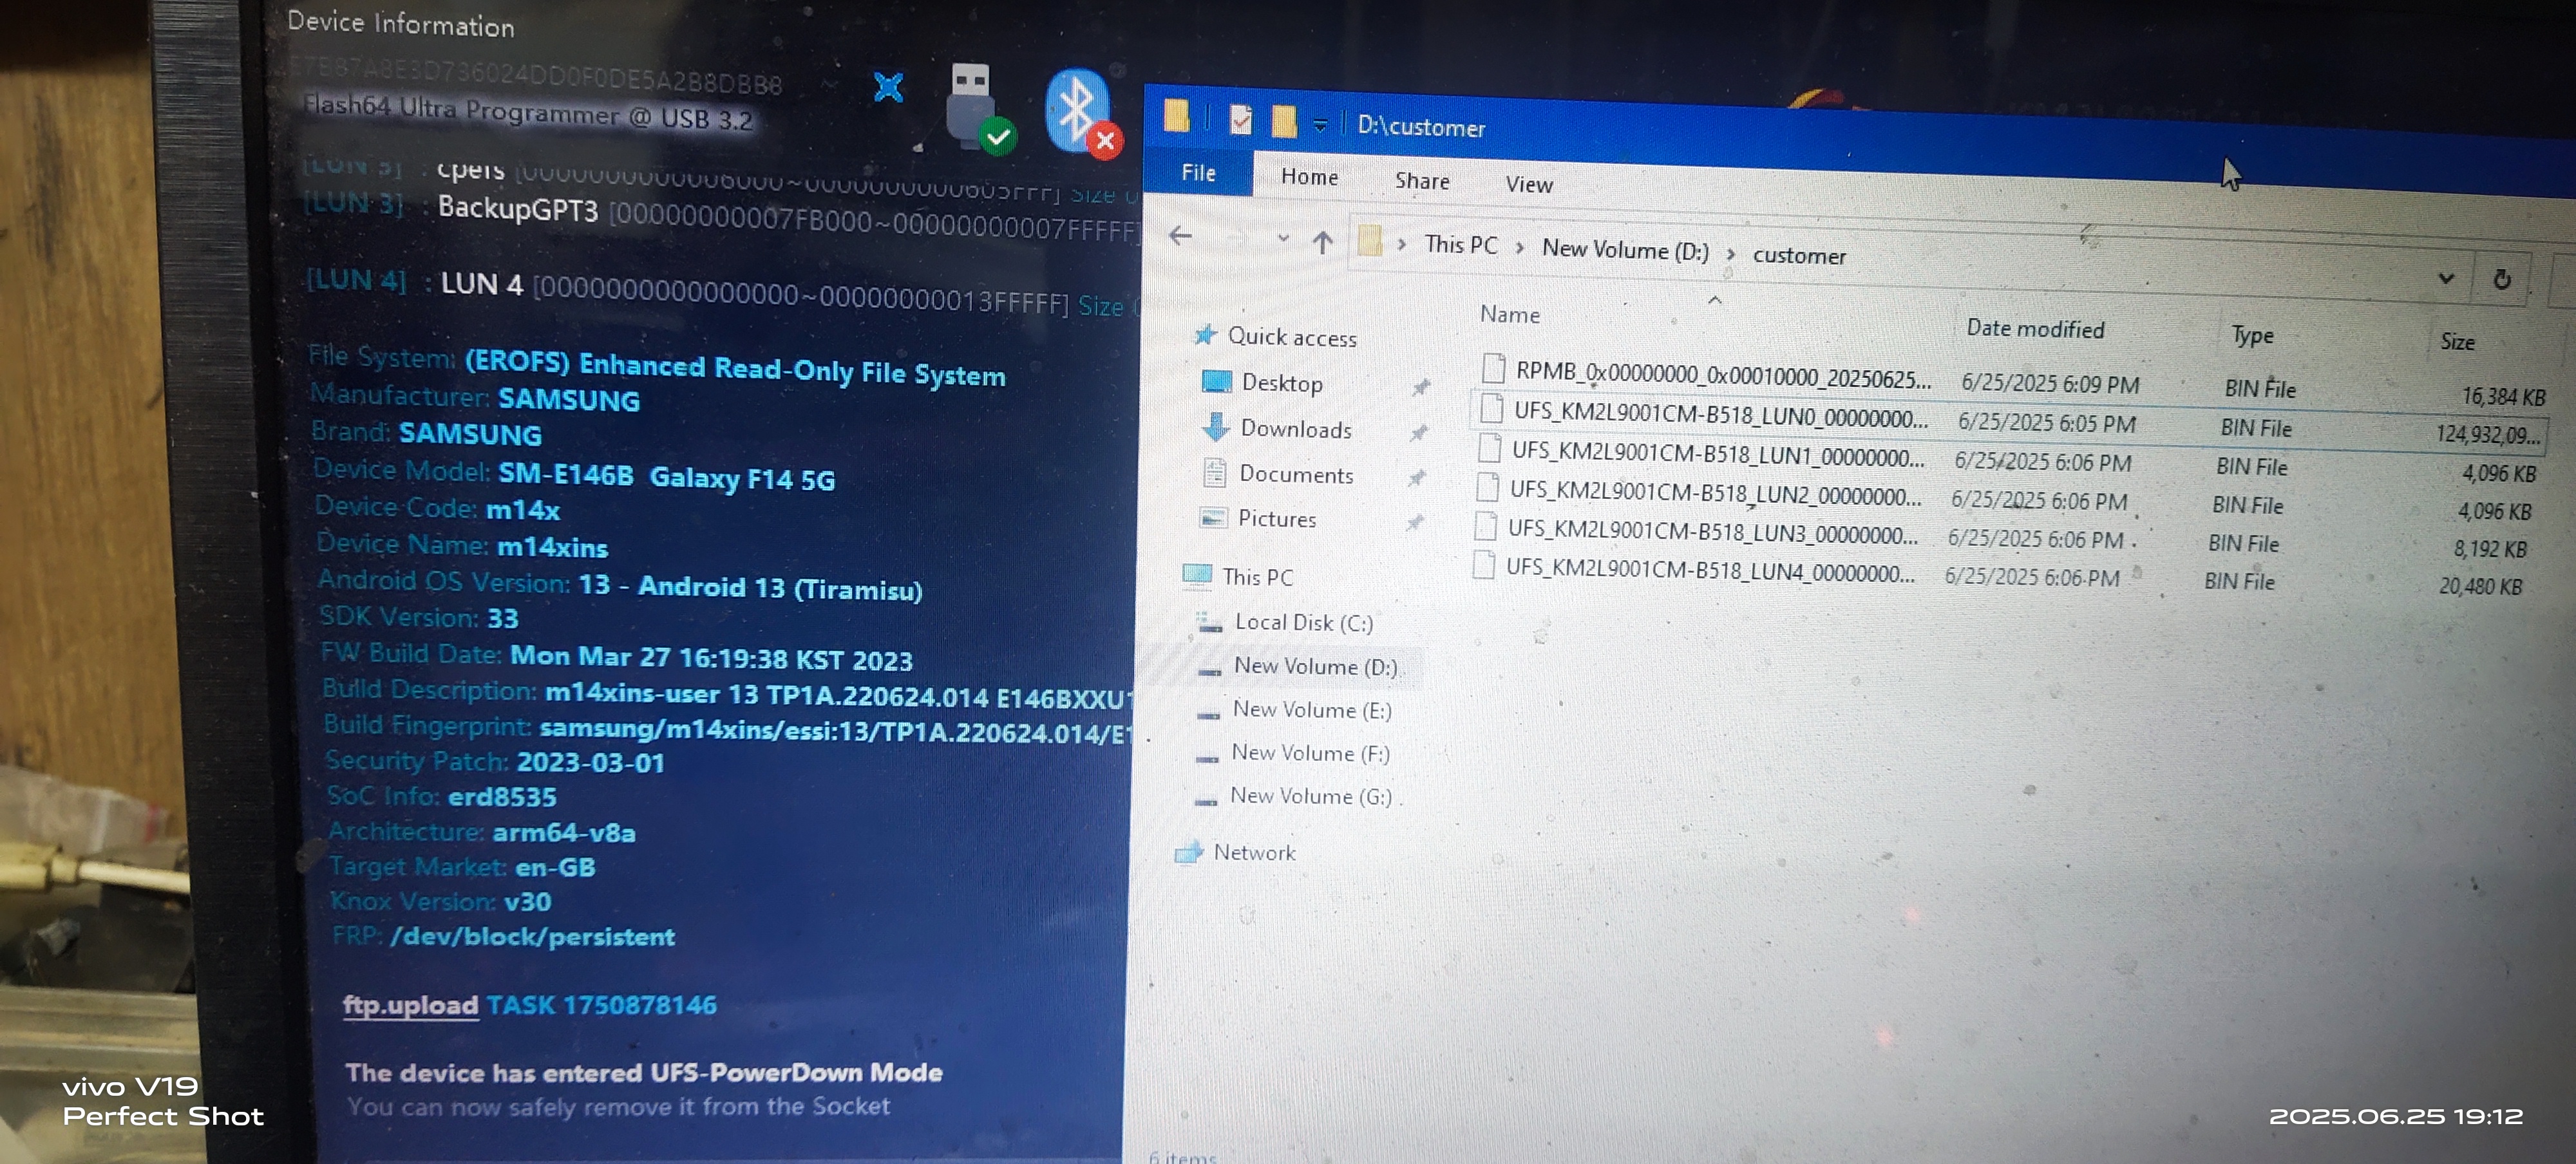Click the Bluetooth disconnected icon
This screenshot has height=1164, width=2576.
[x=1081, y=112]
